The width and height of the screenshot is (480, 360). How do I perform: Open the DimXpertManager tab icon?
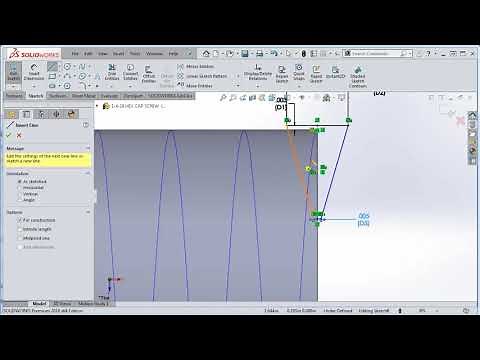click(x=56, y=114)
